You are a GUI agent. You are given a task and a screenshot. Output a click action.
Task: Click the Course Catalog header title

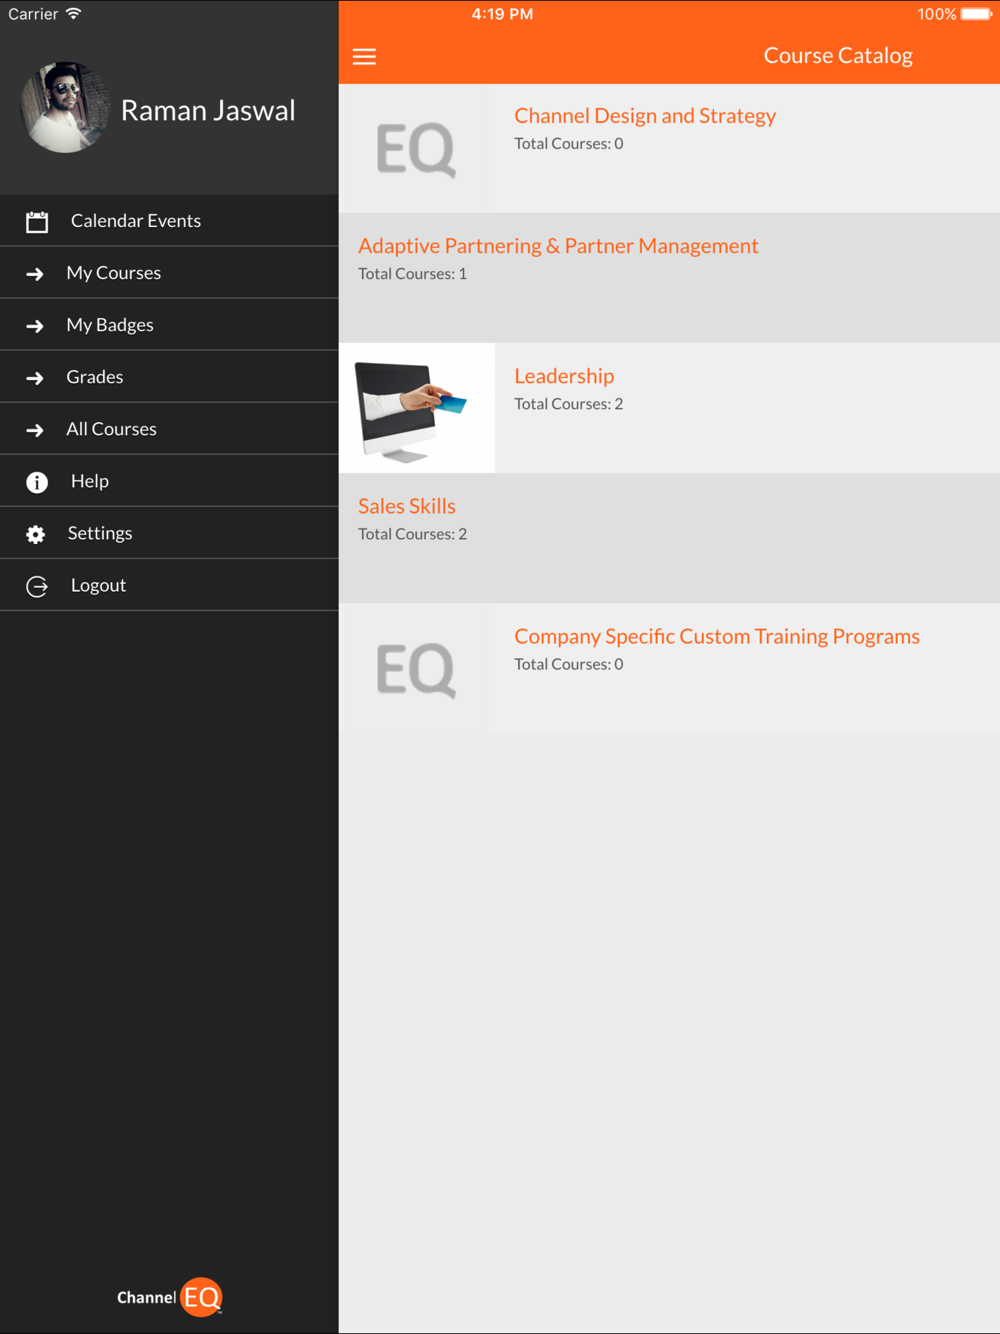click(x=838, y=56)
